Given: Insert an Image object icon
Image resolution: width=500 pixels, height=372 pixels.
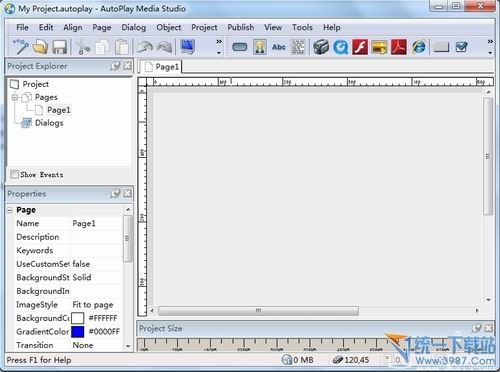Looking at the screenshot, I should (x=259, y=47).
